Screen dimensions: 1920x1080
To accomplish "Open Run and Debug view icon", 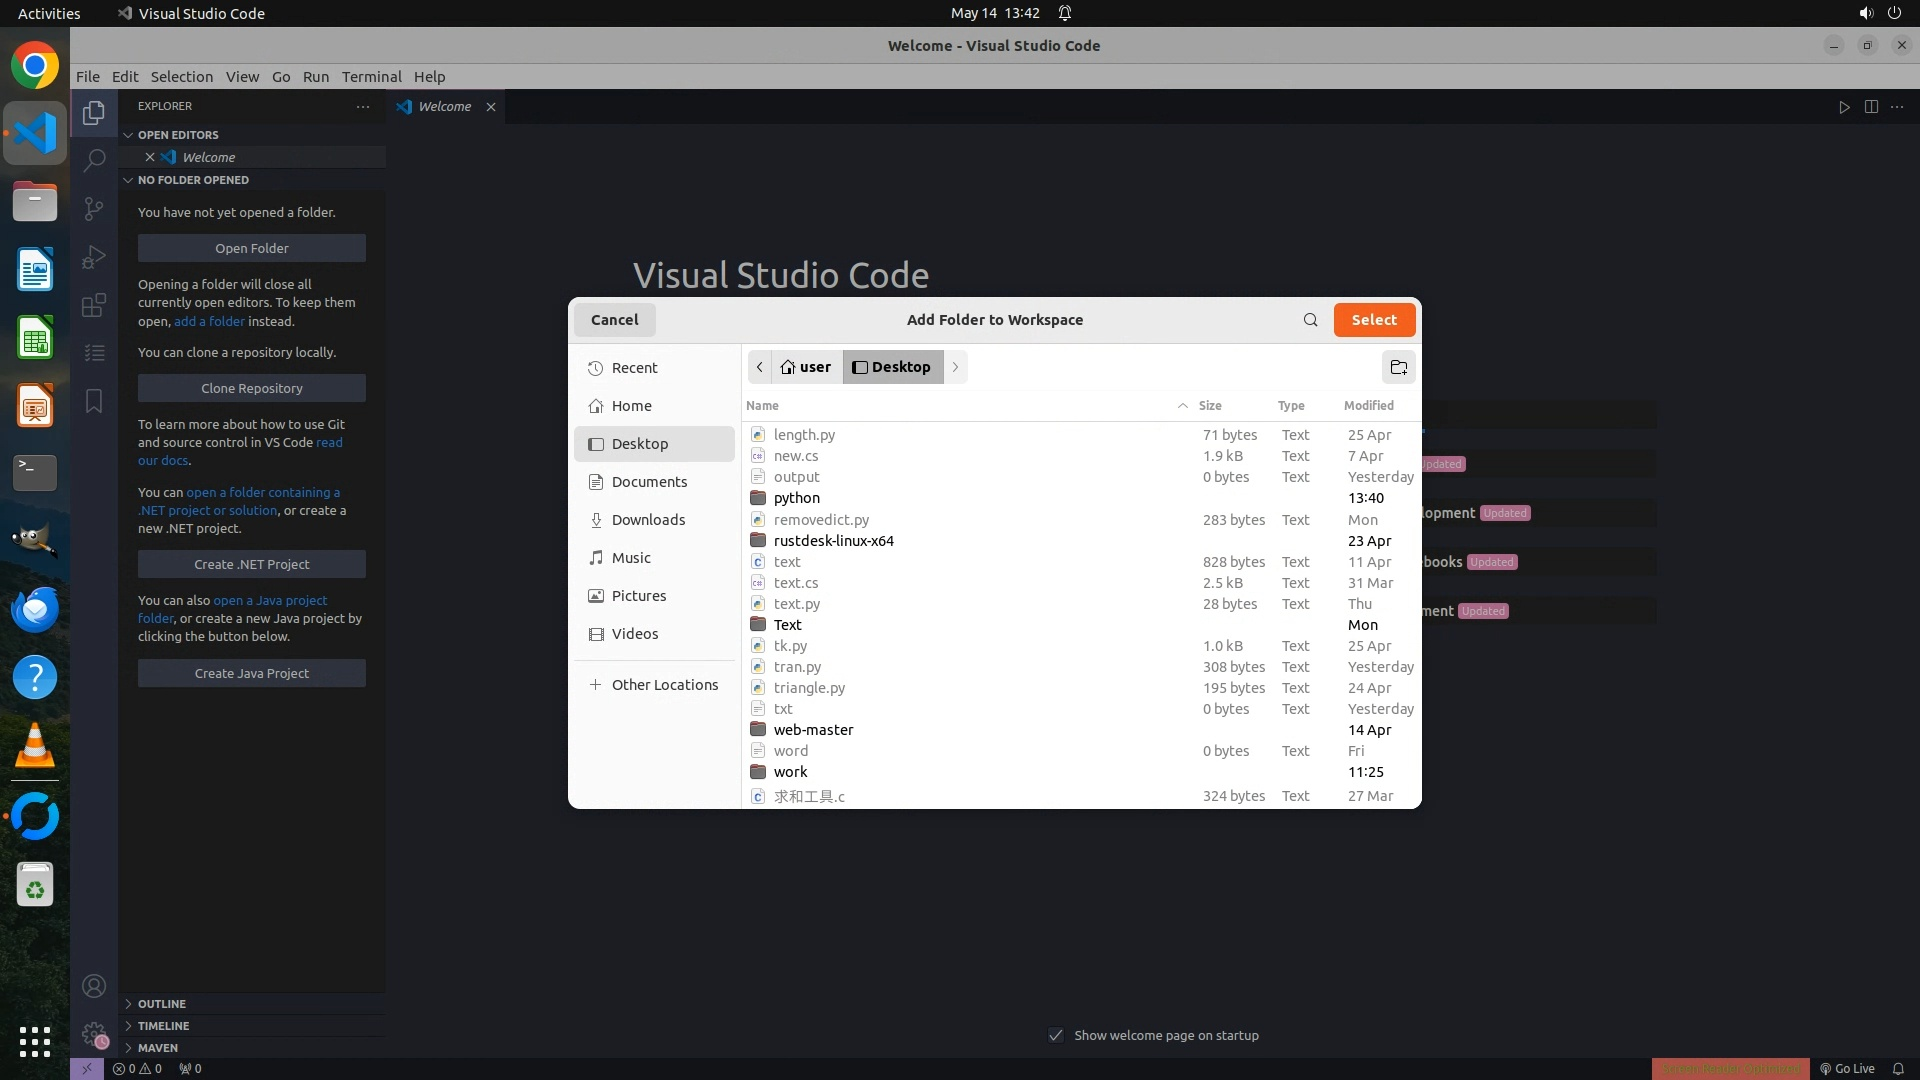I will click(x=94, y=257).
